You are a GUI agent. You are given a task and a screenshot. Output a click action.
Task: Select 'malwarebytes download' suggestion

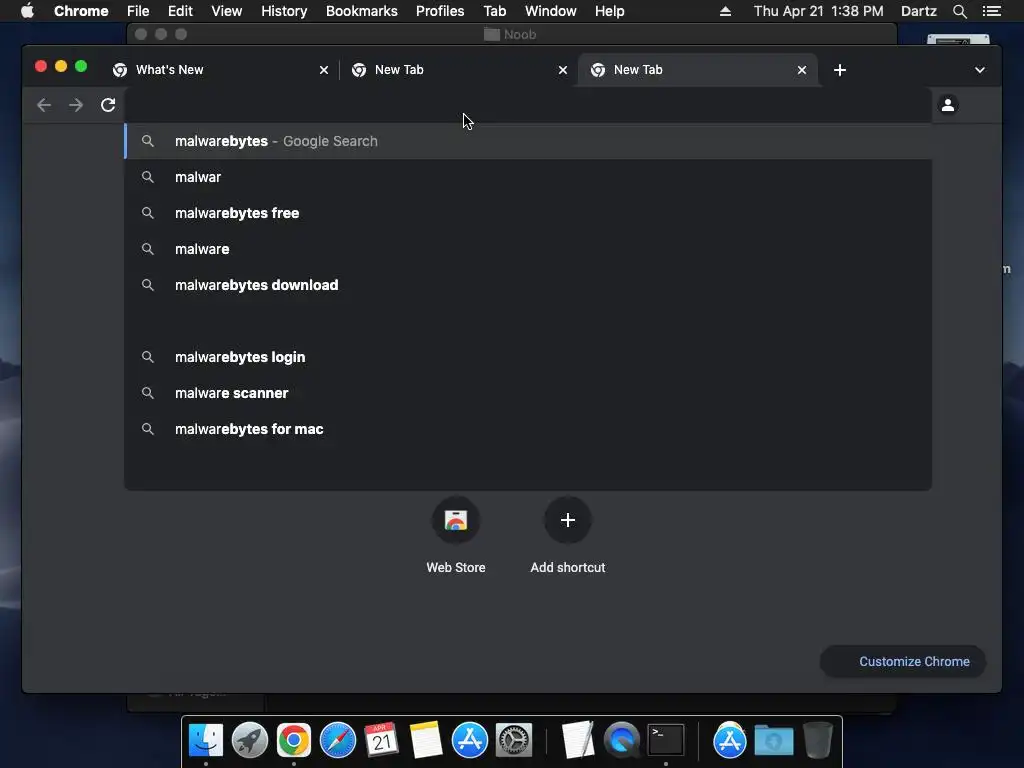(528, 285)
